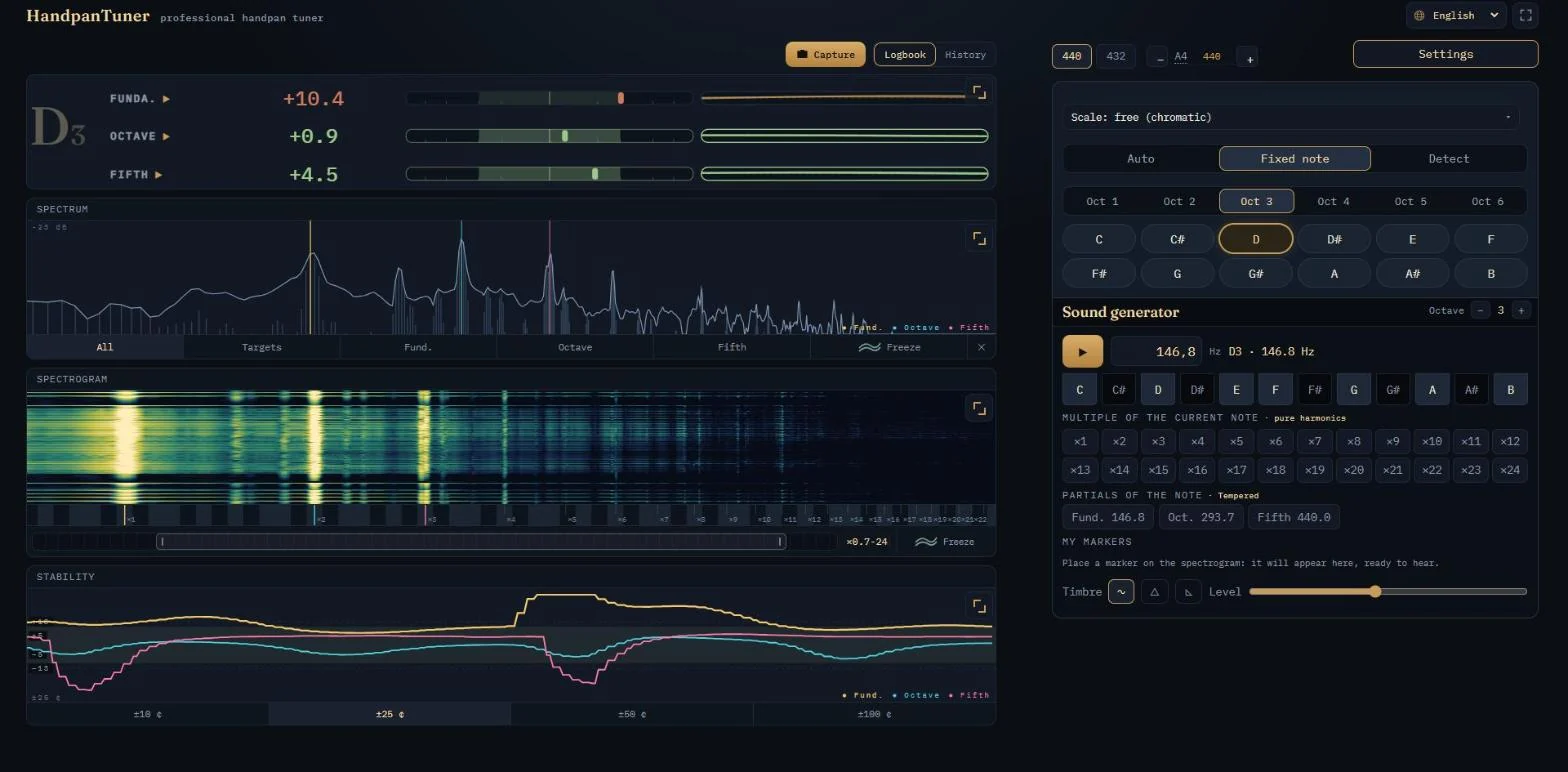Expand the FIFTH partial arrow
This screenshot has width=1568, height=772.
(158, 174)
